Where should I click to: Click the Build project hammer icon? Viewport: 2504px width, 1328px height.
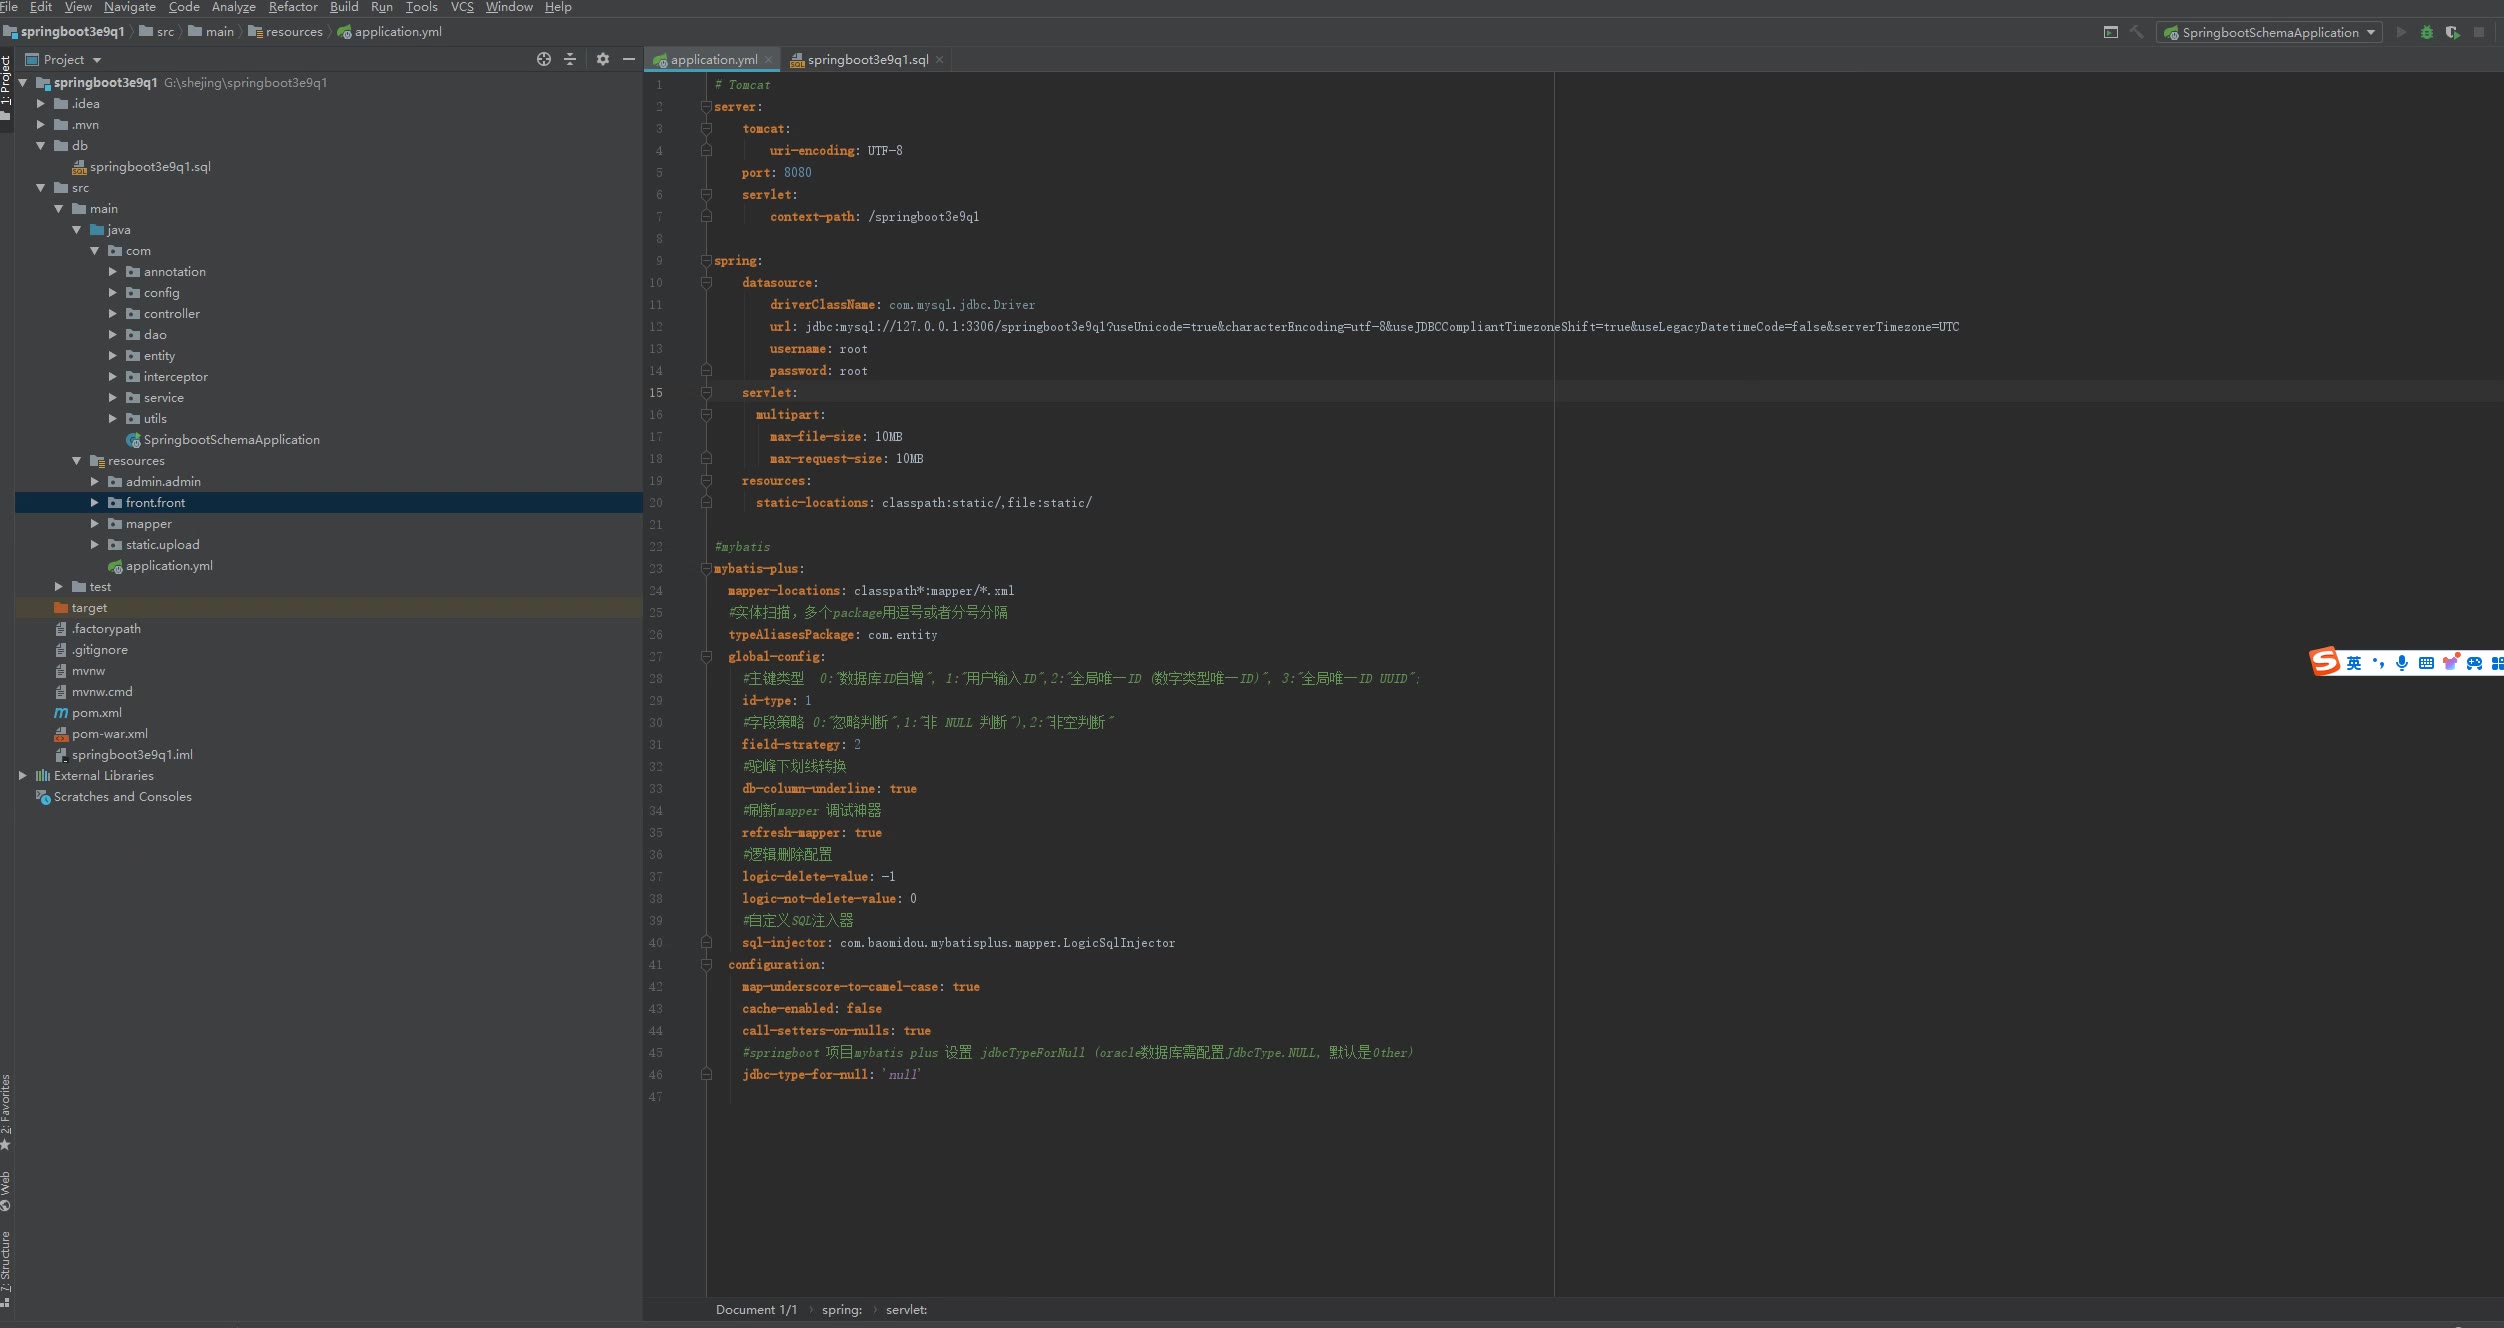tap(2137, 32)
